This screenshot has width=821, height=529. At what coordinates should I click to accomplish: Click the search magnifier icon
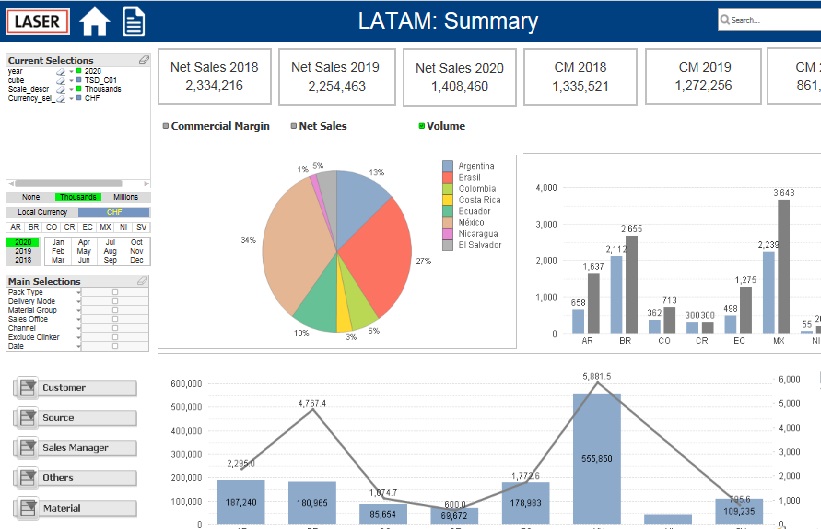coord(725,20)
